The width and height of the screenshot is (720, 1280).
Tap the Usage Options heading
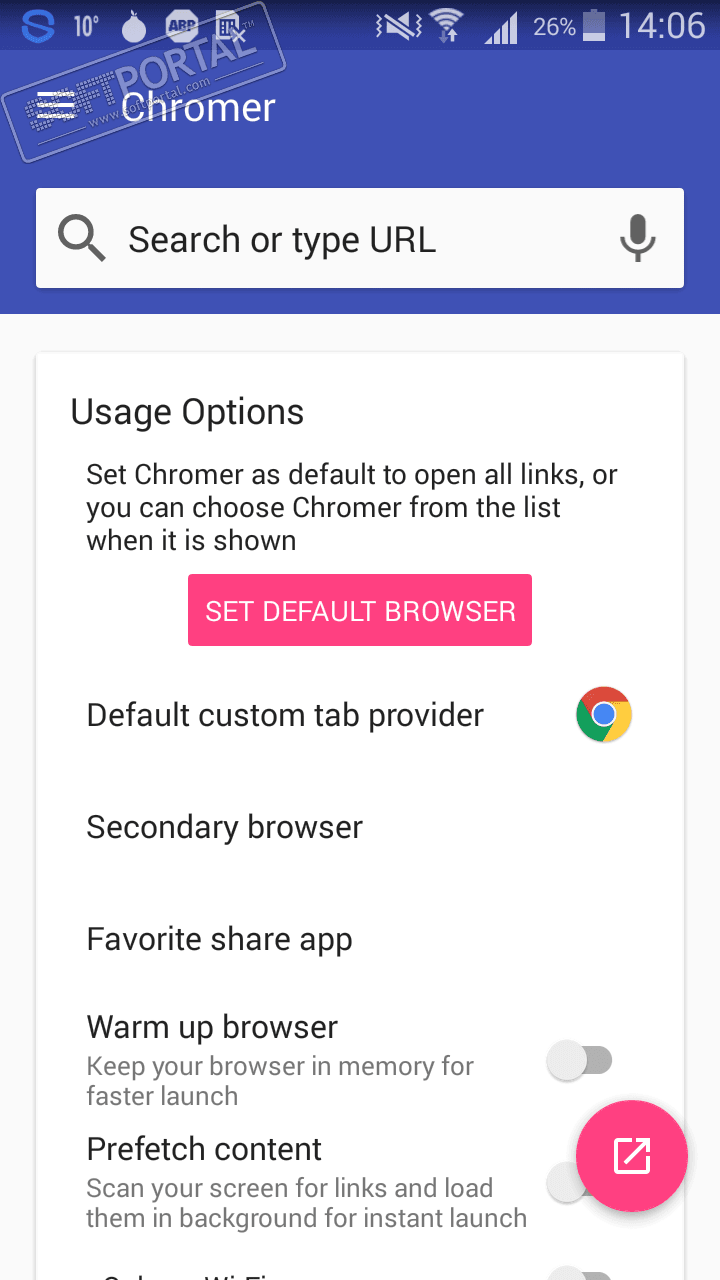click(187, 412)
